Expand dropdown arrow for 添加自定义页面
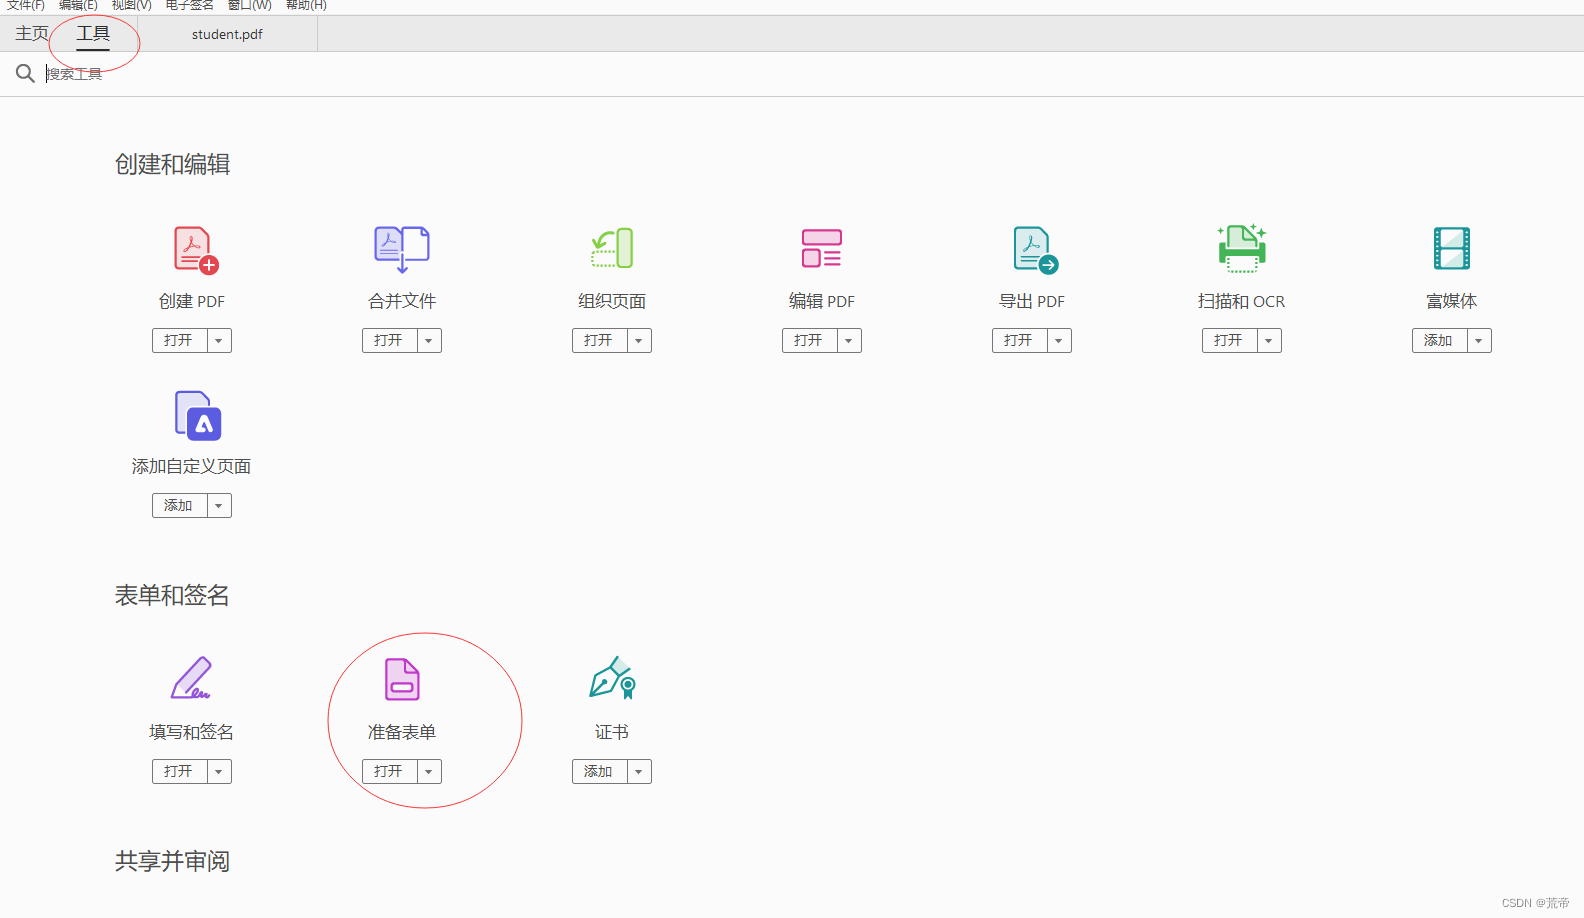This screenshot has height=918, width=1584. [219, 506]
